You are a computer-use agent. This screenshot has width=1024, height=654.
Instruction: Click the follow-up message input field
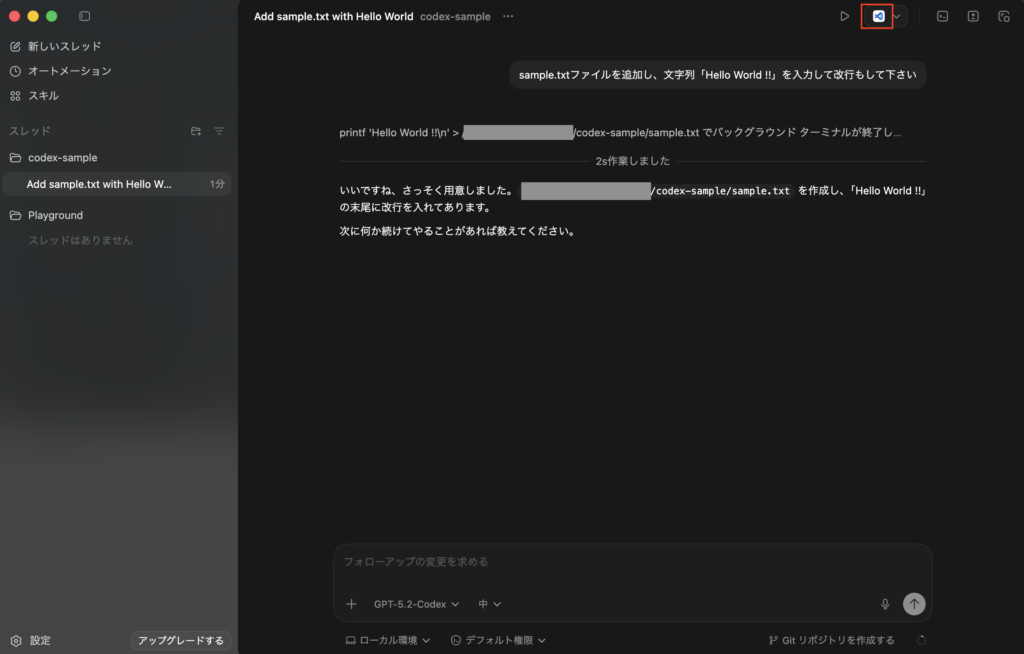pos(630,562)
